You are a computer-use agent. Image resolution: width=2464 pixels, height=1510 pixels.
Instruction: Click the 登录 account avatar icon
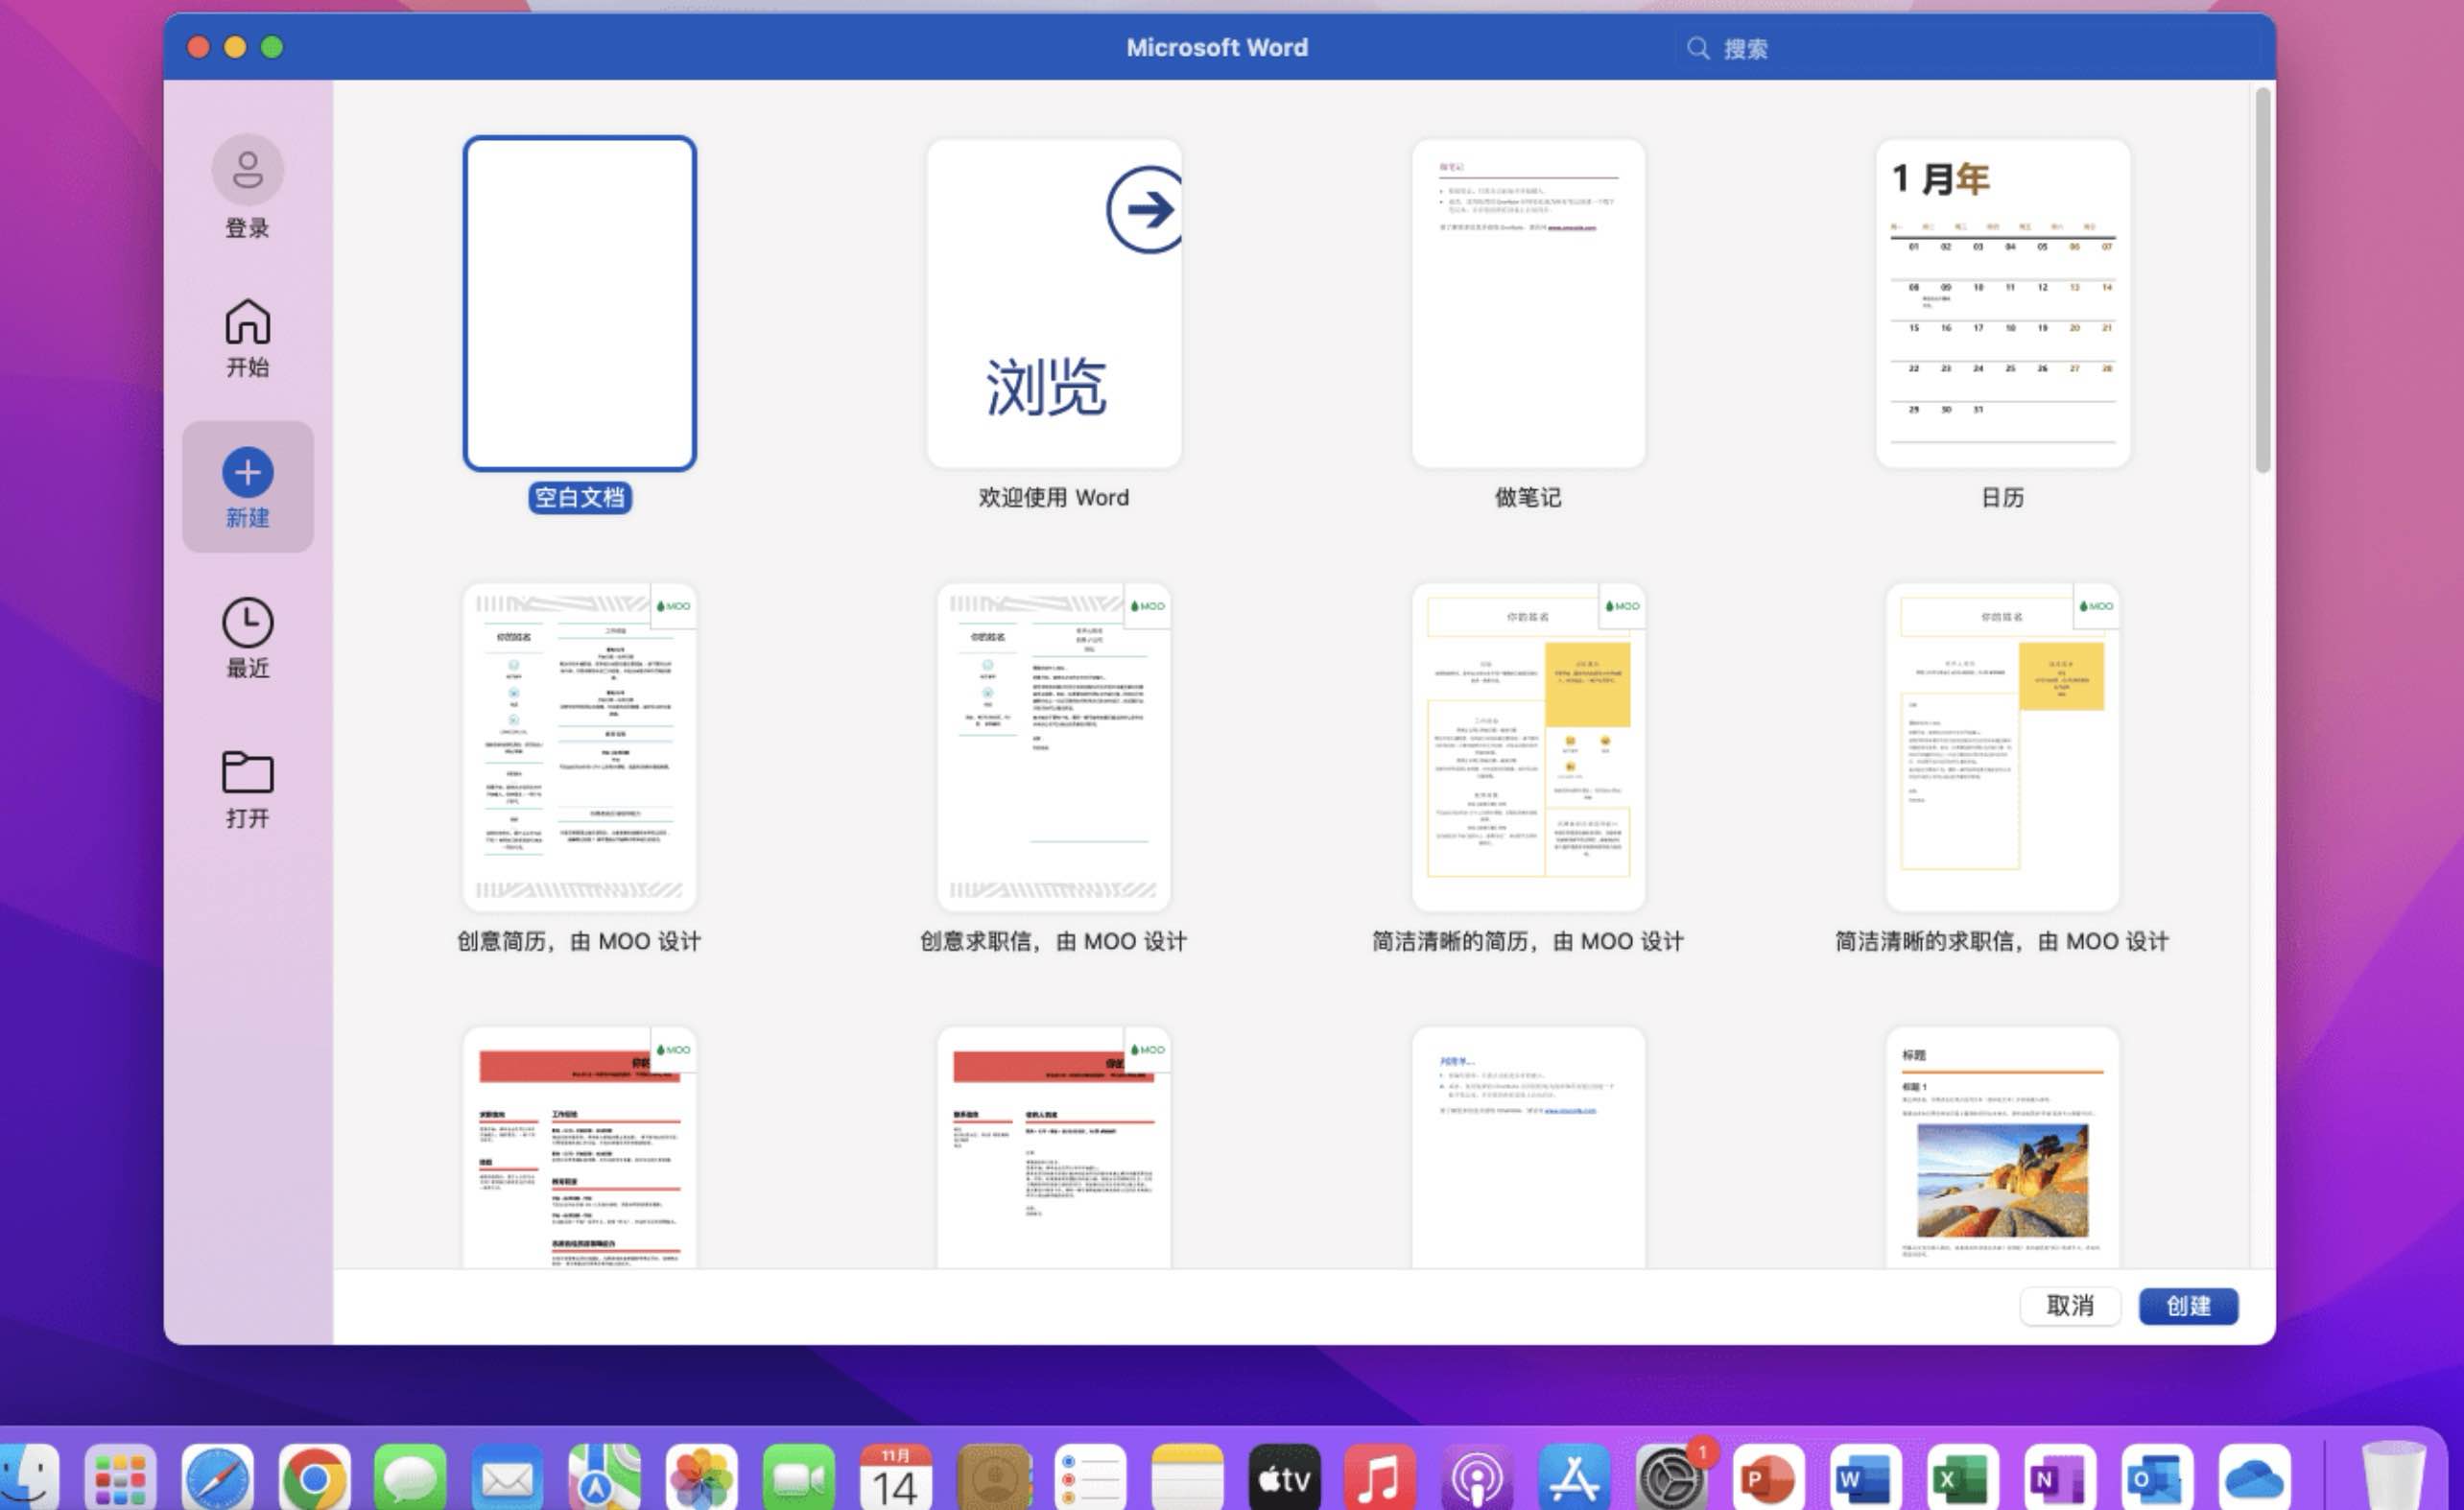pos(247,170)
